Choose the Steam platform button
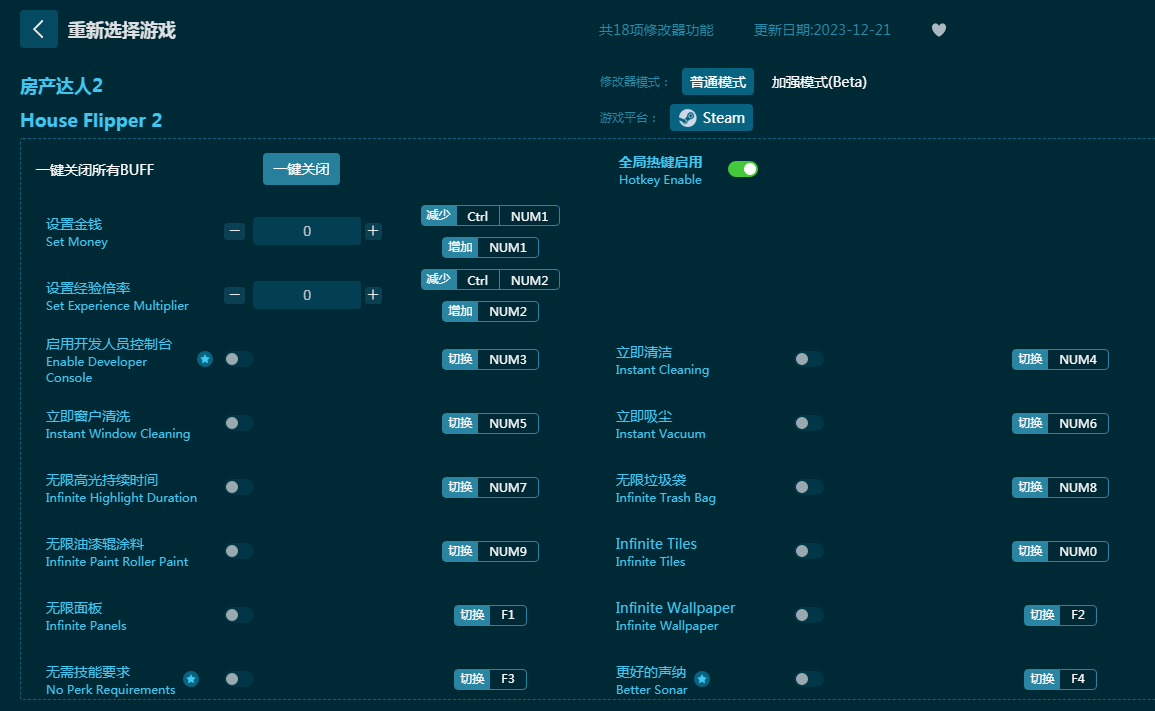Screen dimensions: 1155x711 click(711, 118)
